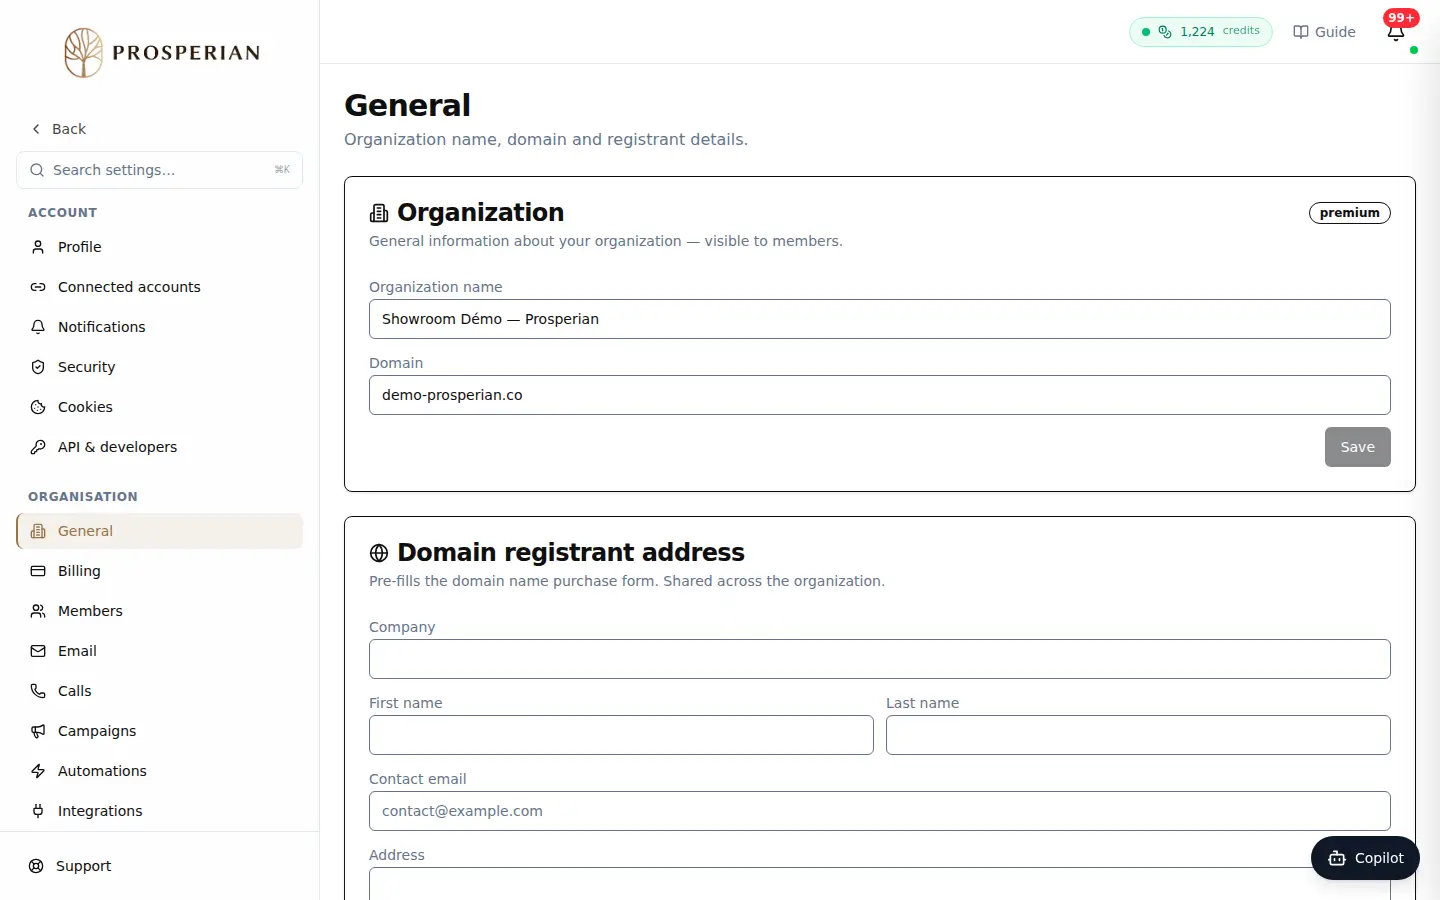Screen dimensions: 1440x900
Task: Click the Billing card icon
Action: [x=38, y=571]
